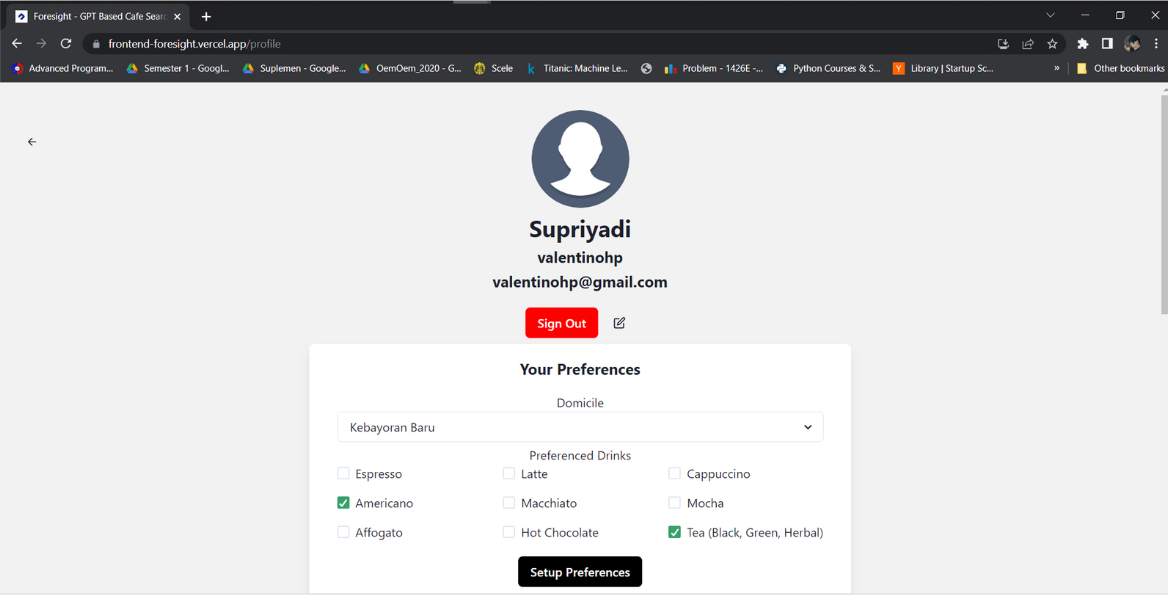This screenshot has height=595, width=1168.
Task: Click the edit profile pencil icon
Action: point(619,323)
